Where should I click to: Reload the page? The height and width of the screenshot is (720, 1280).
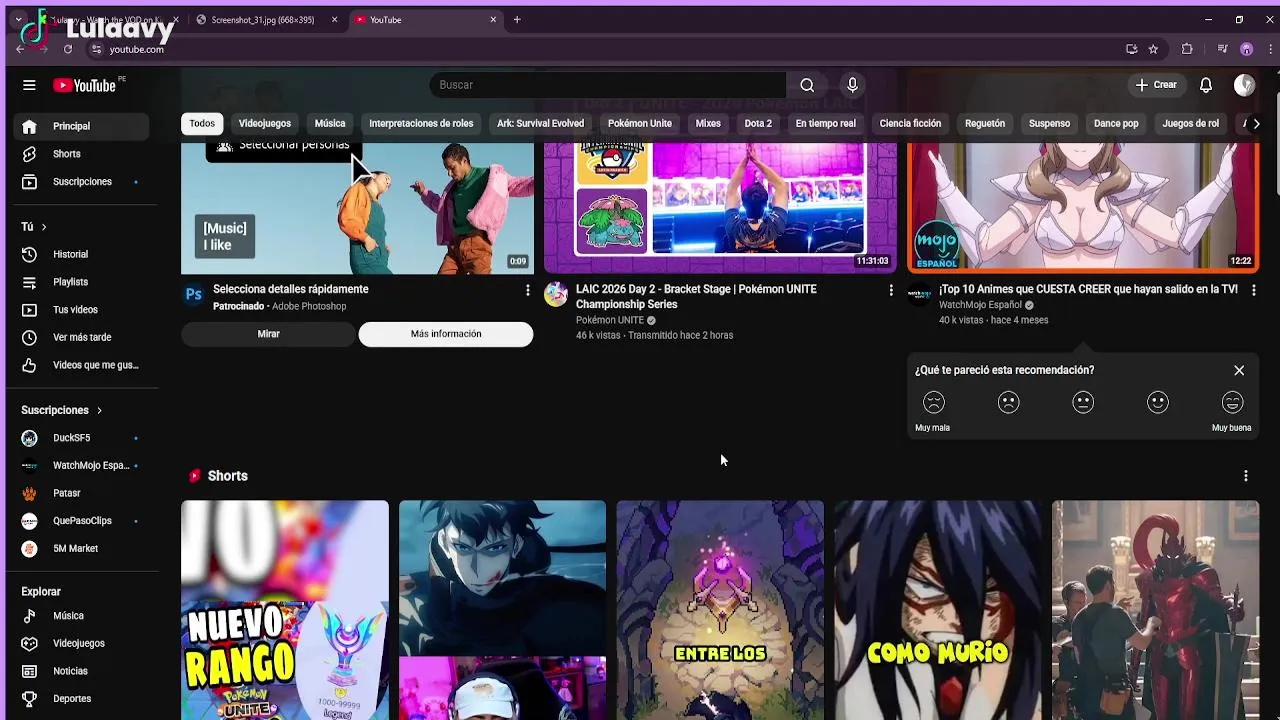(68, 49)
